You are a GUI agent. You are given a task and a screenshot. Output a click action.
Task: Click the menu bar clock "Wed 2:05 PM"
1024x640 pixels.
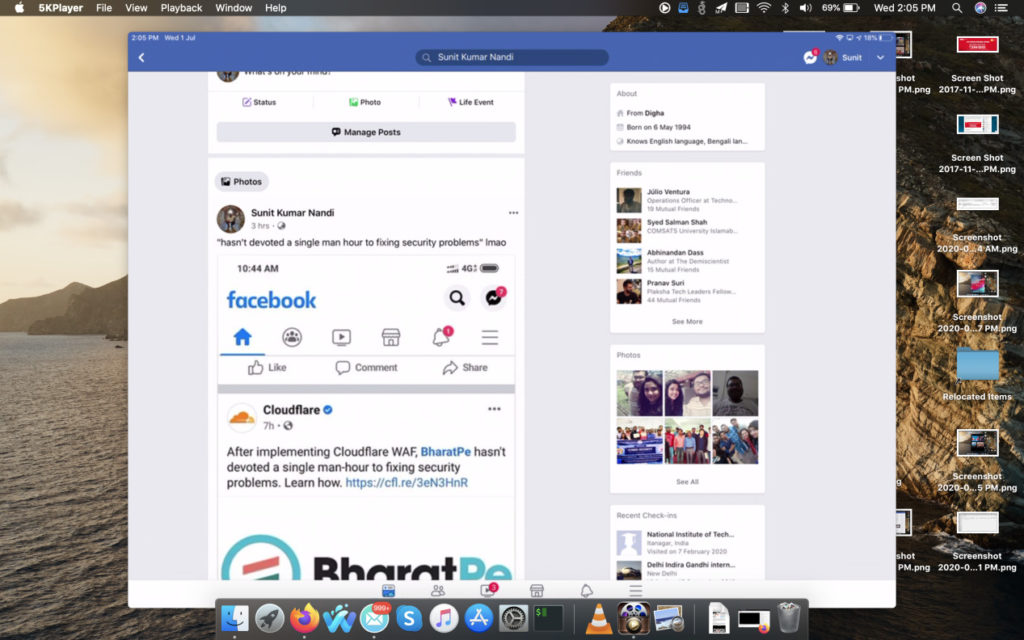[x=904, y=8]
